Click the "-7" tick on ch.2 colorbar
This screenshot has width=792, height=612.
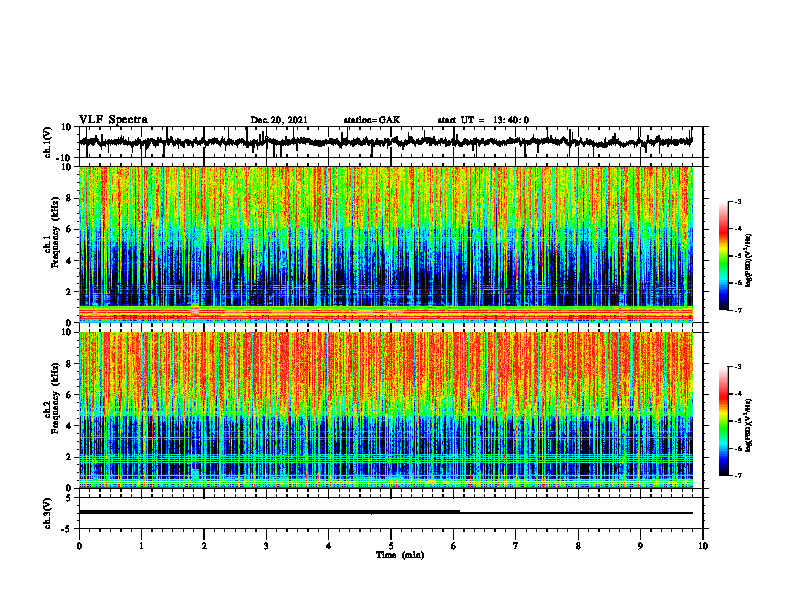[737, 476]
